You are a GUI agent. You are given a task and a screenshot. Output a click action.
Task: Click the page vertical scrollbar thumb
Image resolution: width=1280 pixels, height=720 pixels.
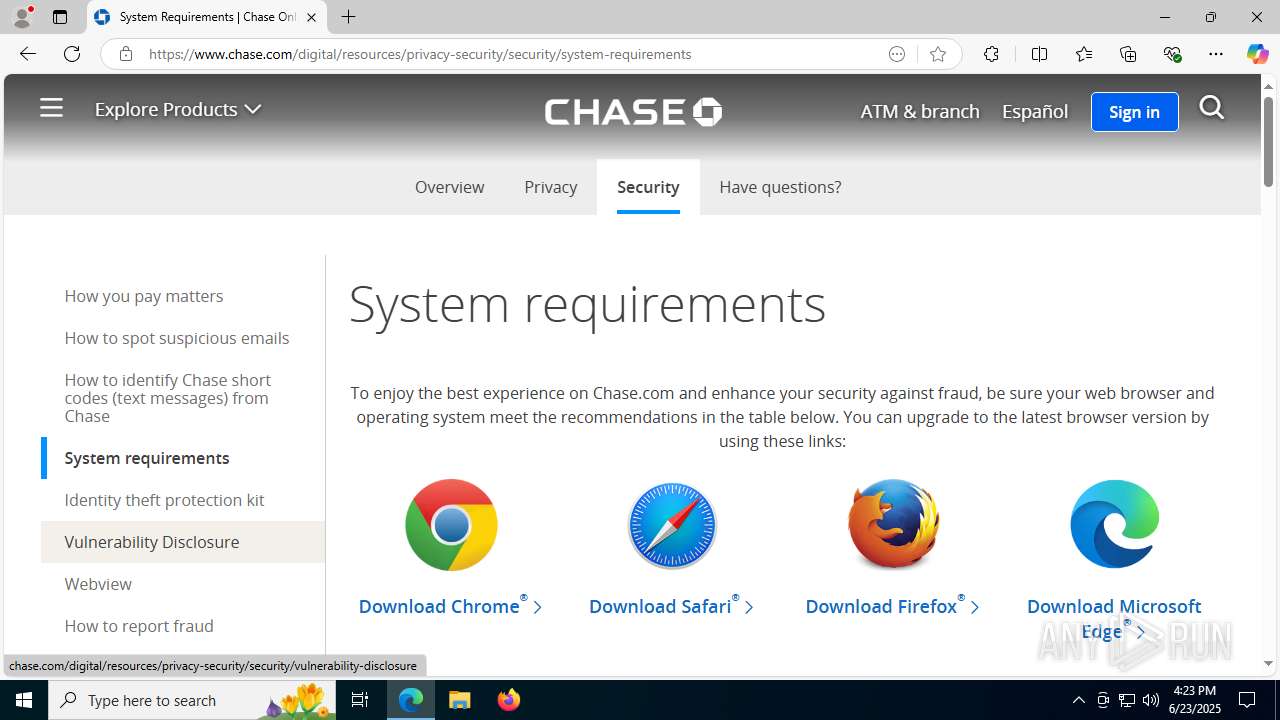pos(1268,141)
